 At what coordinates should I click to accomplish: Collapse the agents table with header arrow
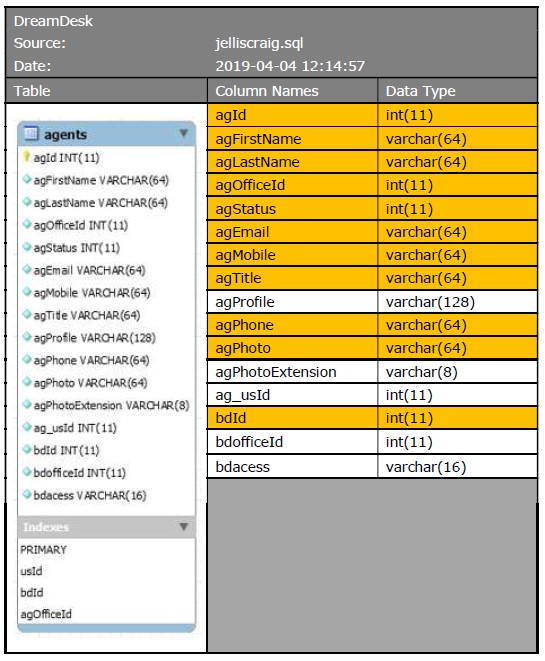pyautogui.click(x=183, y=134)
